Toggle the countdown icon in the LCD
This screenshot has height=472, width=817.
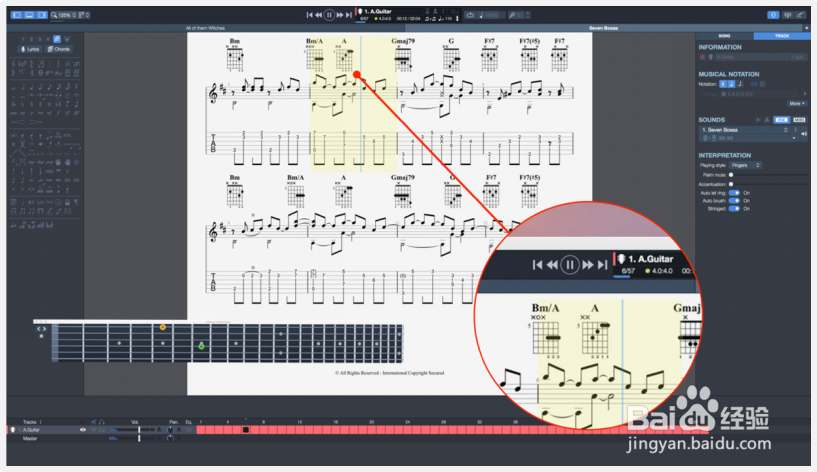tap(427, 11)
